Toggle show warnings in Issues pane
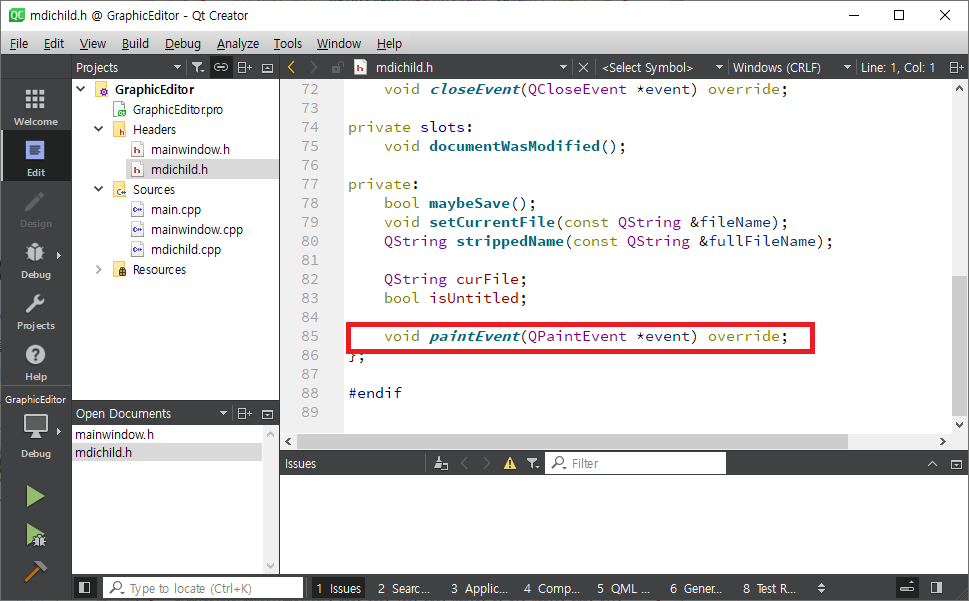 pos(509,463)
